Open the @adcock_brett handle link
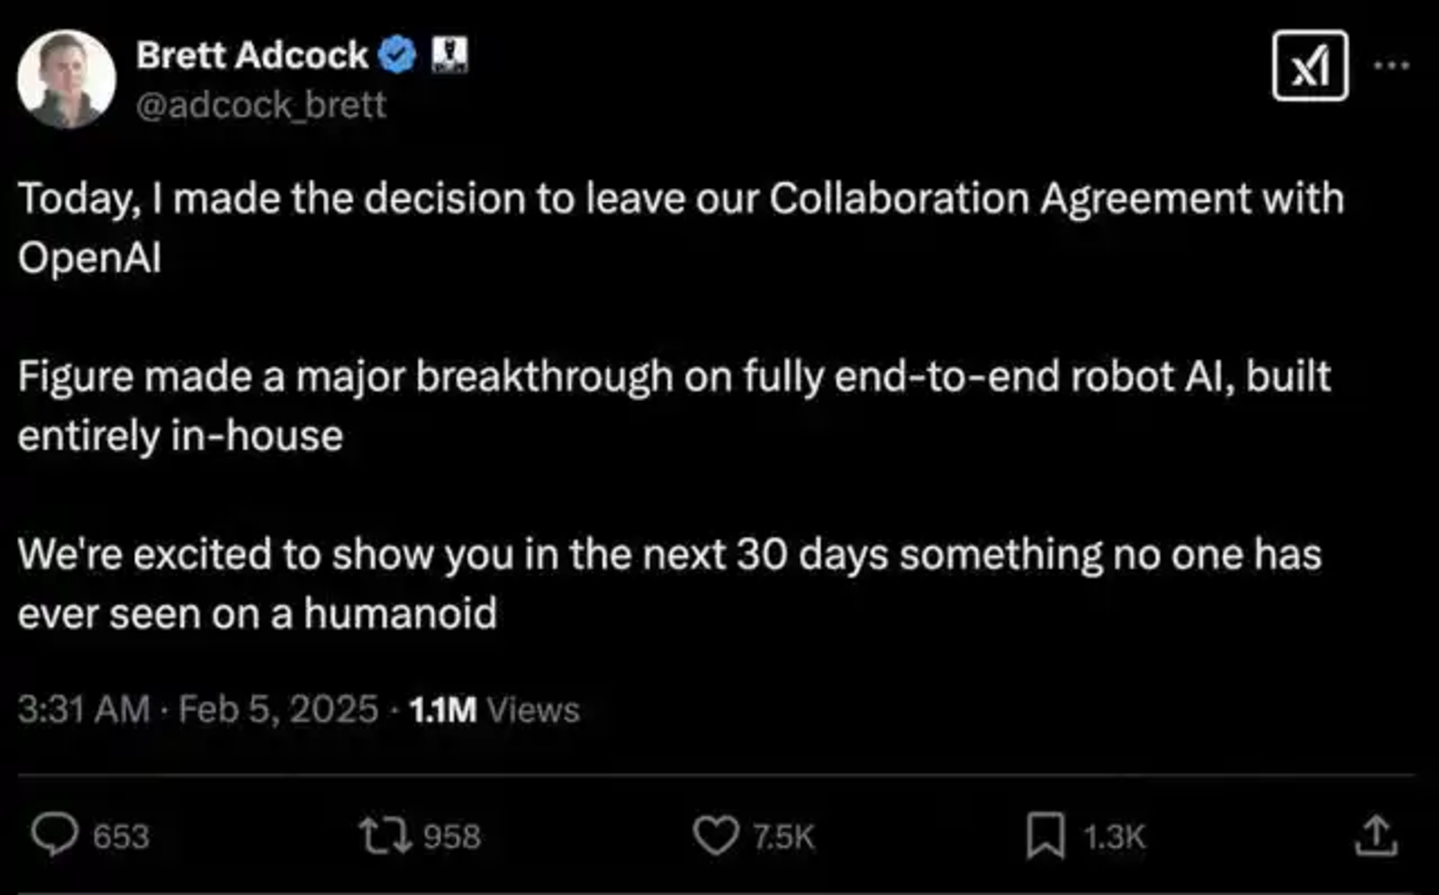Screen dimensions: 1439x895 [261, 105]
